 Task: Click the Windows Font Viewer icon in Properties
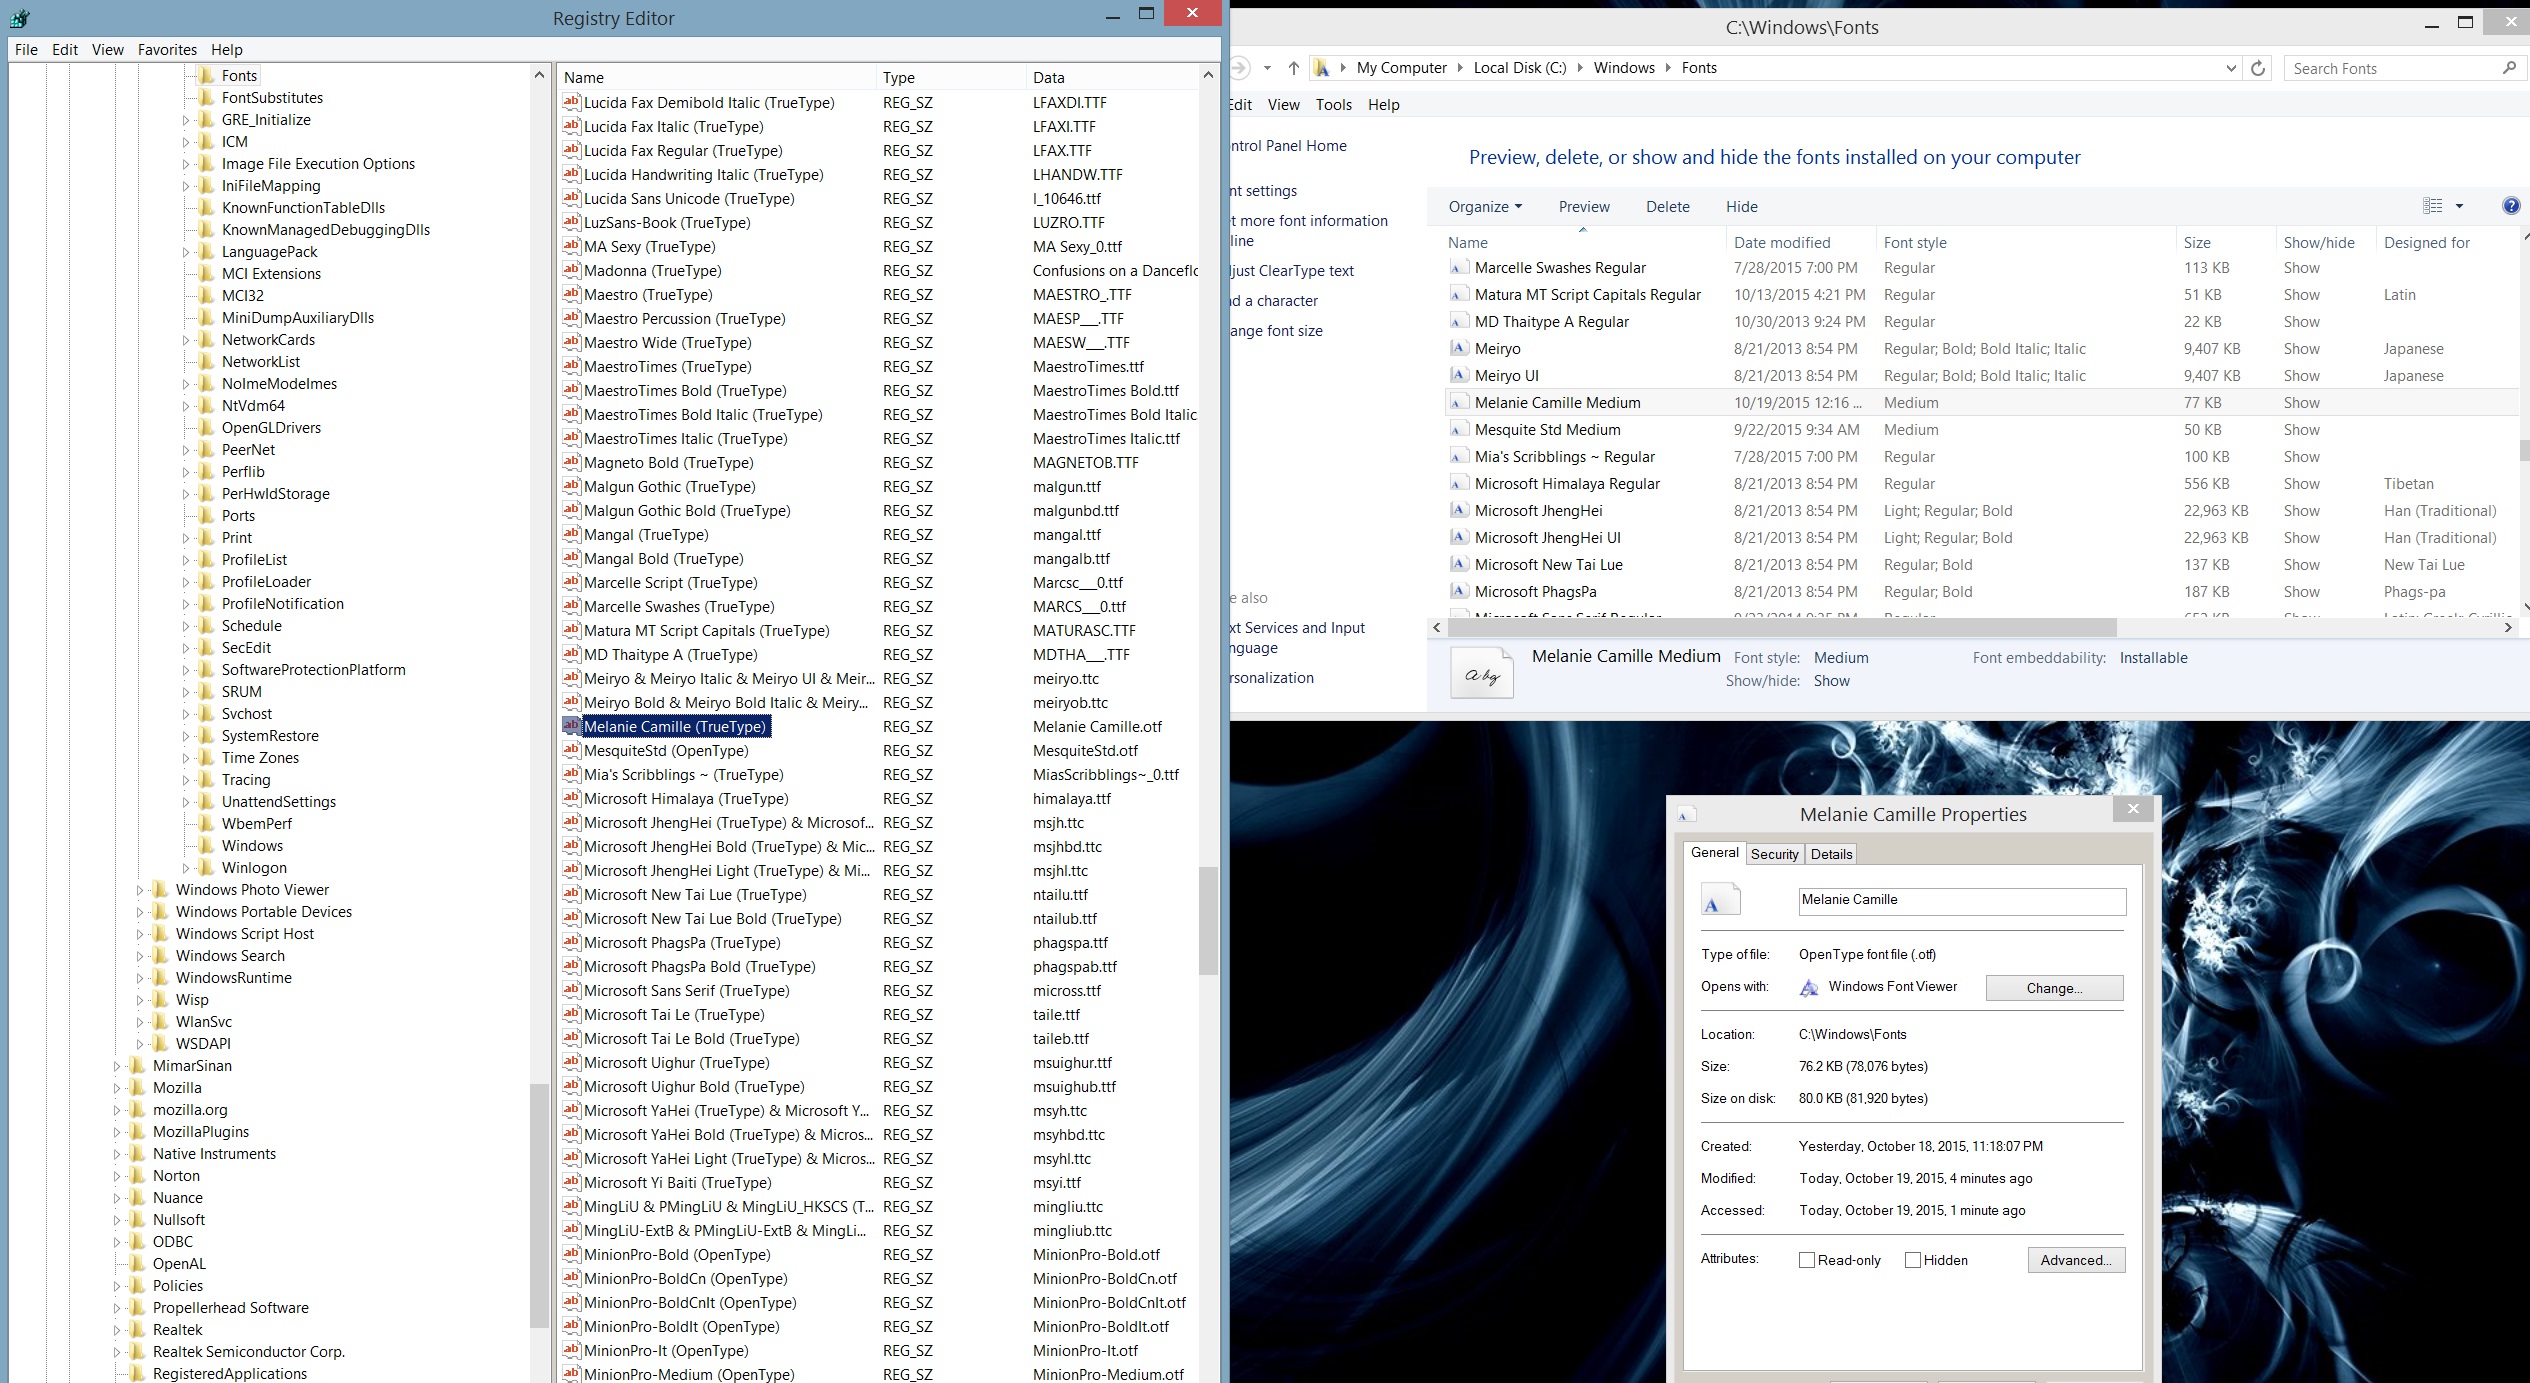point(1809,988)
